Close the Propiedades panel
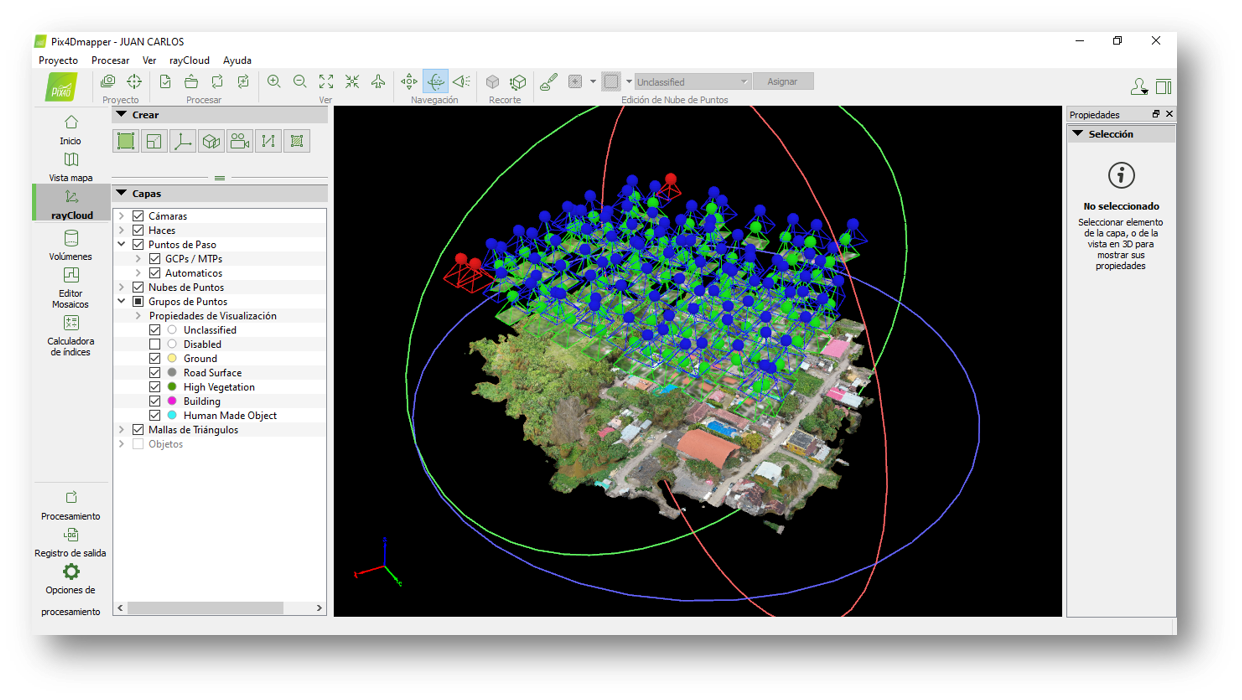This screenshot has height=700, width=1242. (1169, 114)
